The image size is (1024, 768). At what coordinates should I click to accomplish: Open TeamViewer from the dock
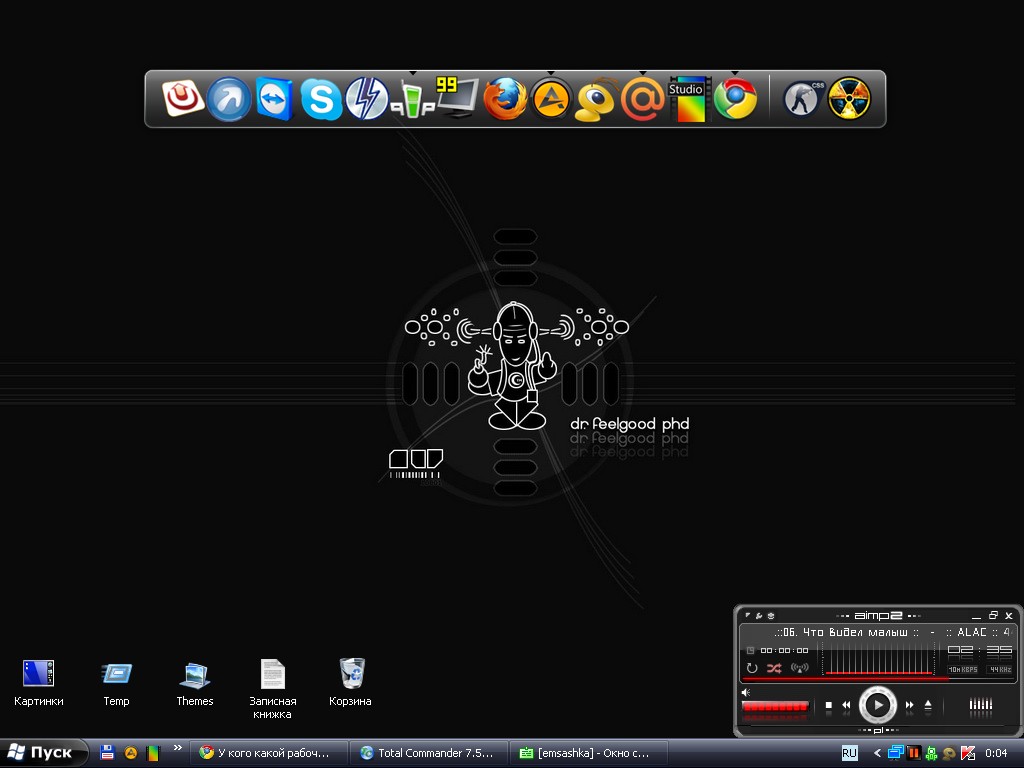(x=274, y=99)
